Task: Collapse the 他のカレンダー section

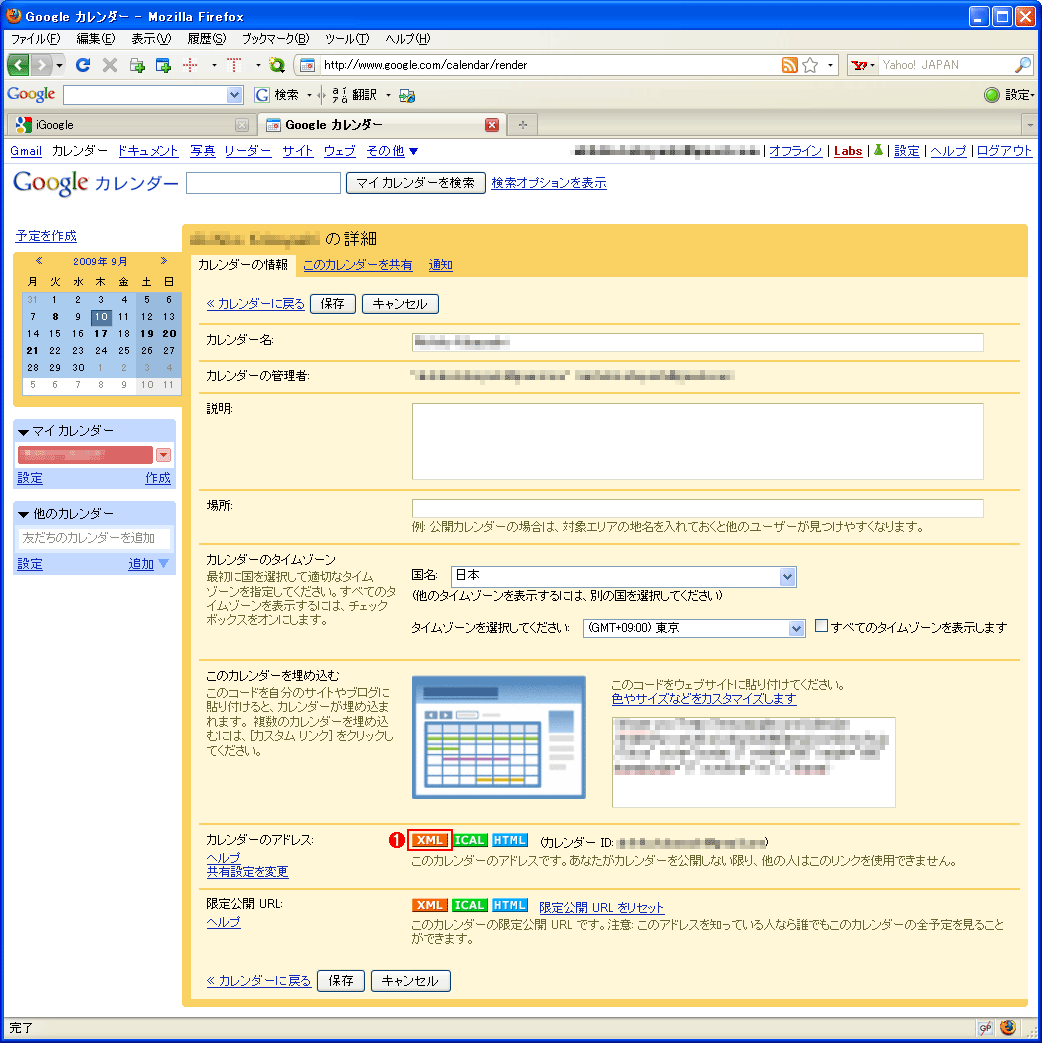Action: click(23, 514)
